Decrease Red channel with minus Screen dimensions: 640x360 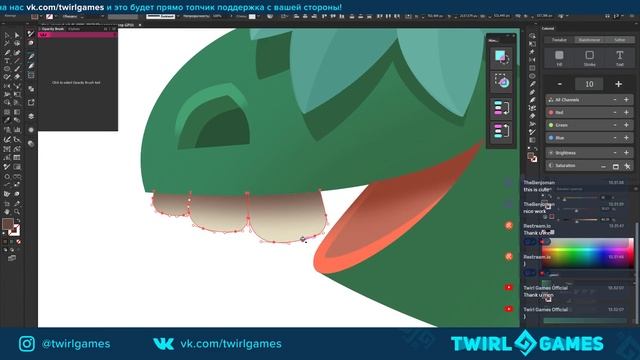coord(615,112)
